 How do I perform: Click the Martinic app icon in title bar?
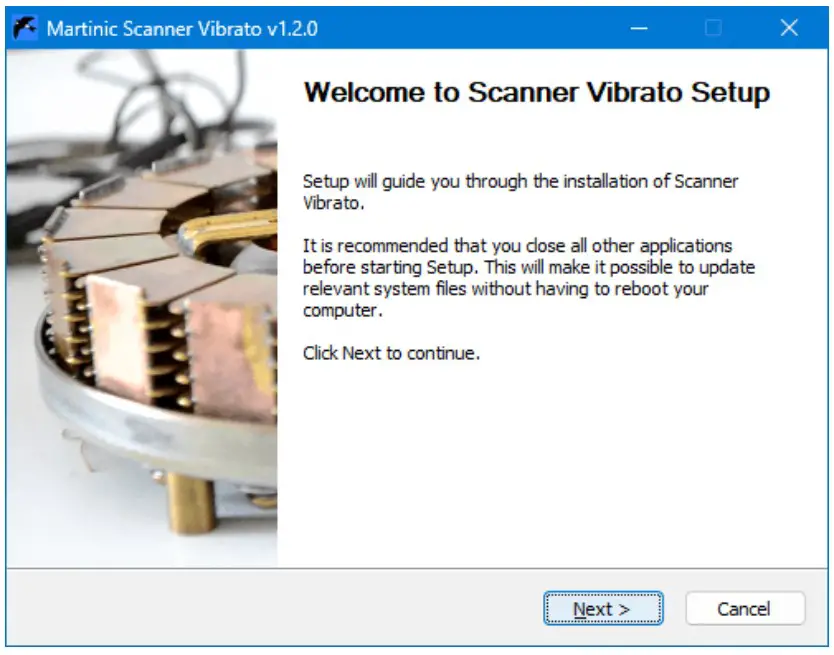click(x=27, y=28)
